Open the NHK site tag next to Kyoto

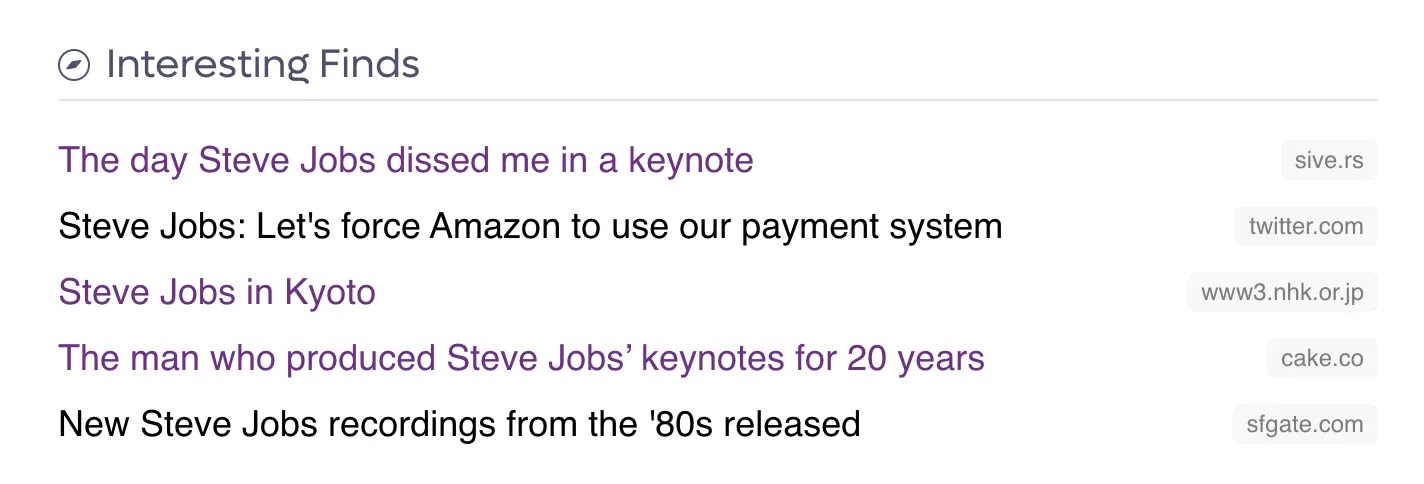click(x=1282, y=292)
